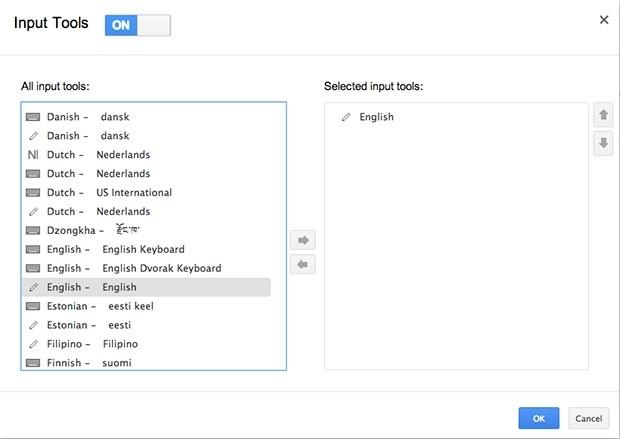Confirm with the OK button
620x439 pixels.
539,418
